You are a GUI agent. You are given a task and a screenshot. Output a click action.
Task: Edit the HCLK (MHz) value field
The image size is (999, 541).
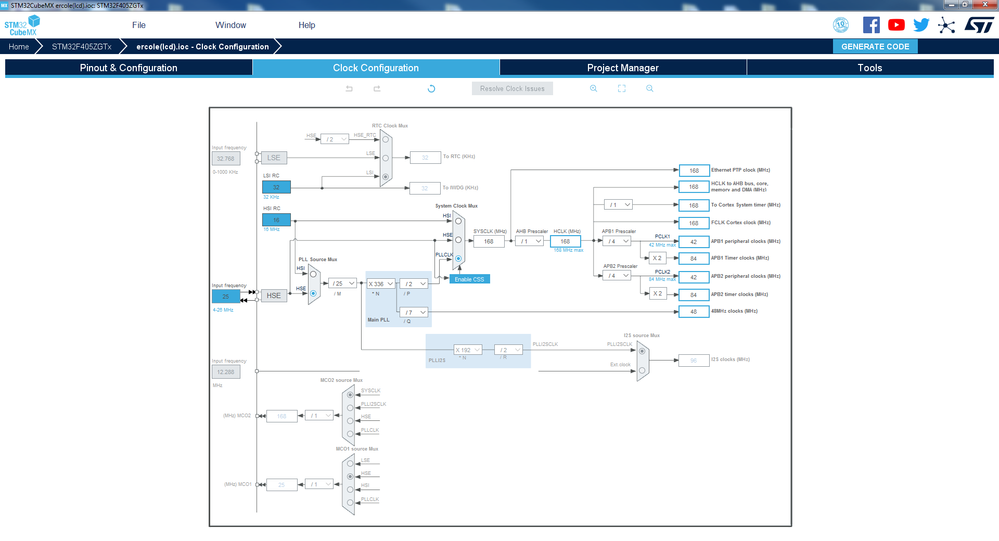565,242
